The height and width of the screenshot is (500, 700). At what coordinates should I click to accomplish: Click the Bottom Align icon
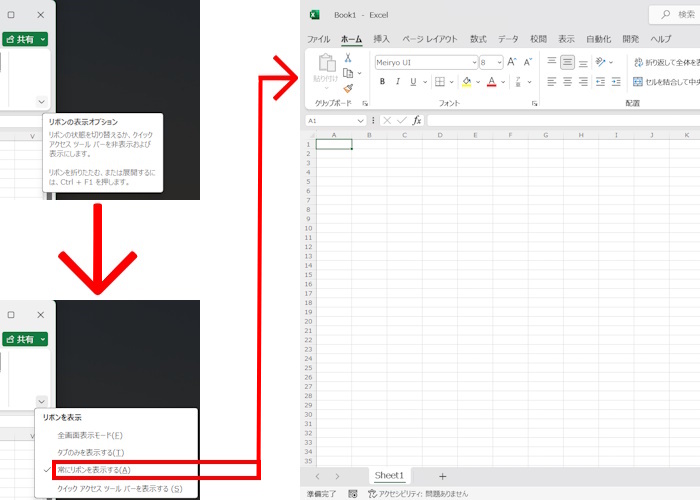[x=583, y=62]
